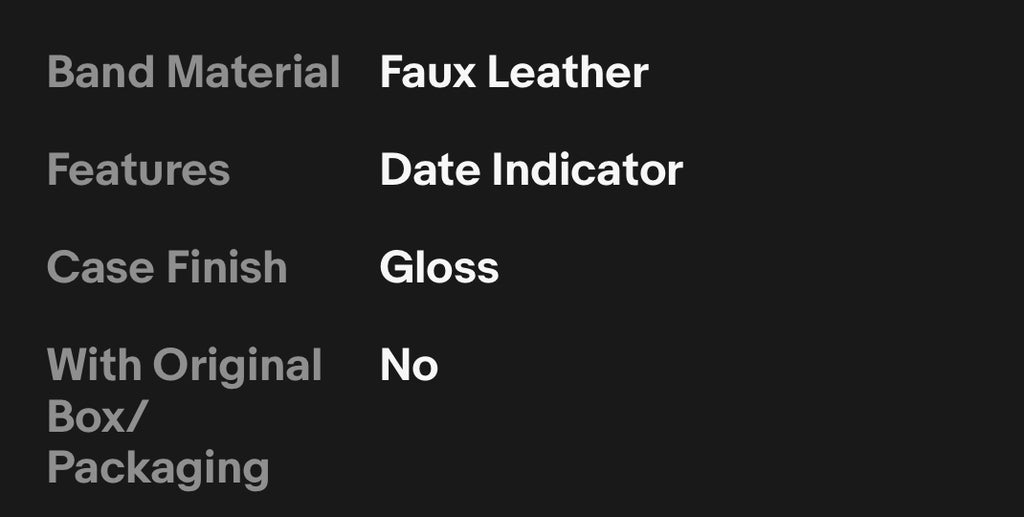Click the word "With"
1024x517 pixels.
tap(96, 365)
